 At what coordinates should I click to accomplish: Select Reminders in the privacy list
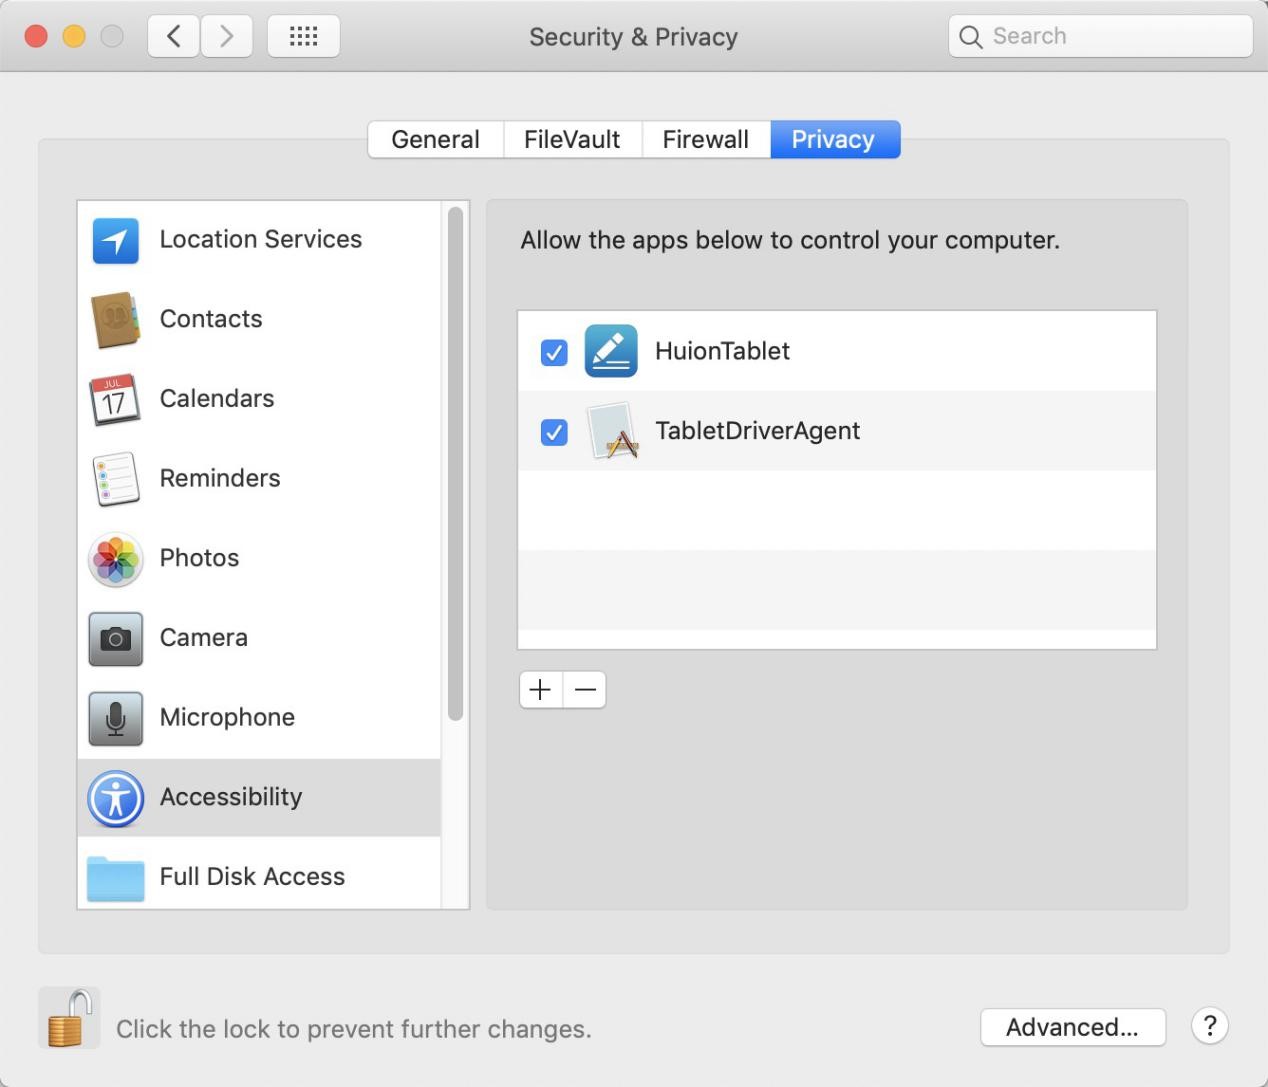259,479
